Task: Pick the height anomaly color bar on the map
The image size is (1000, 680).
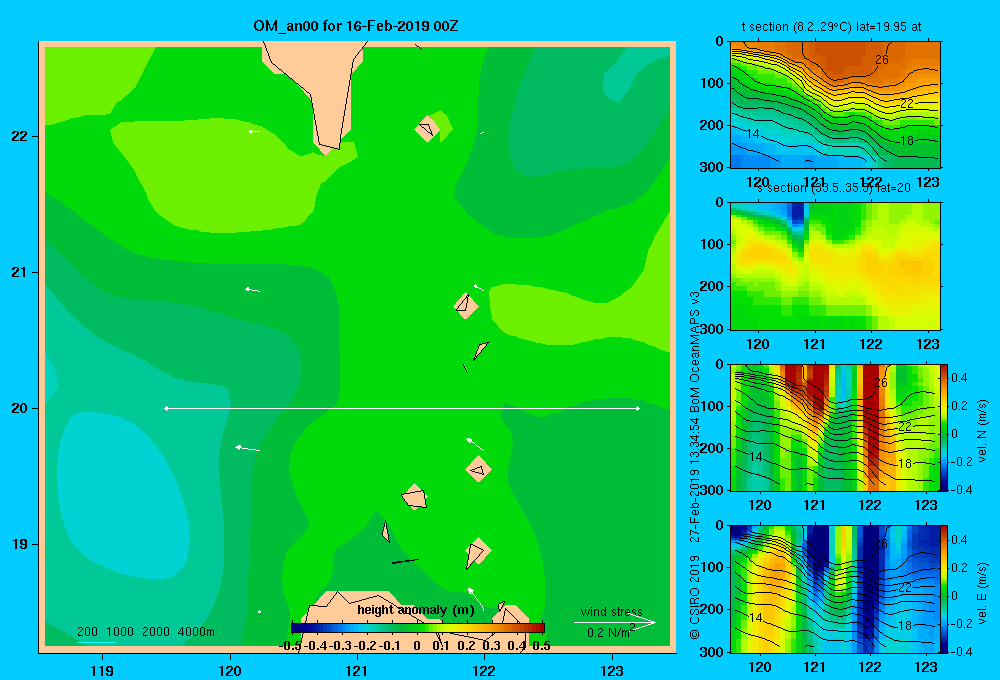Action: pyautogui.click(x=417, y=628)
